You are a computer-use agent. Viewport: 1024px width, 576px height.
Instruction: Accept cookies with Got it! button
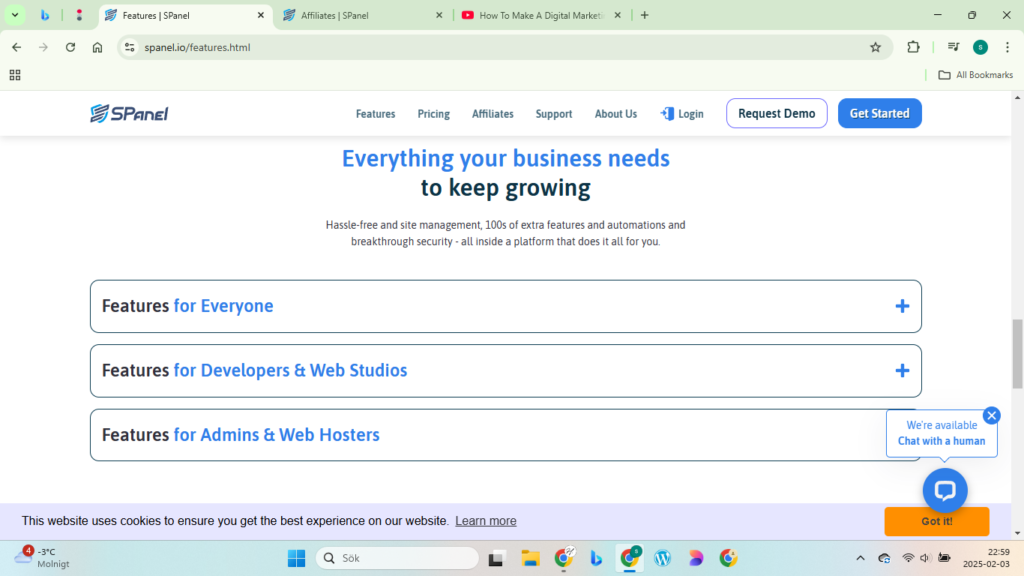pos(936,521)
